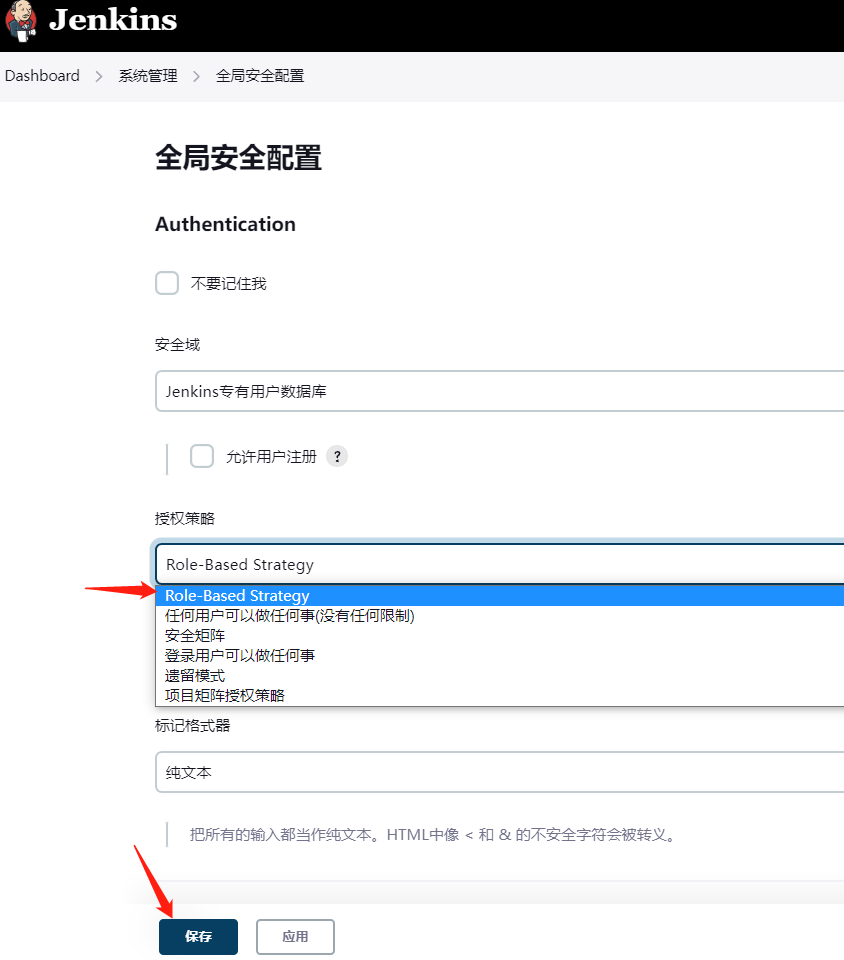This screenshot has width=844, height=960.
Task: Select Role-Based Strategy from the list
Action: point(238,596)
